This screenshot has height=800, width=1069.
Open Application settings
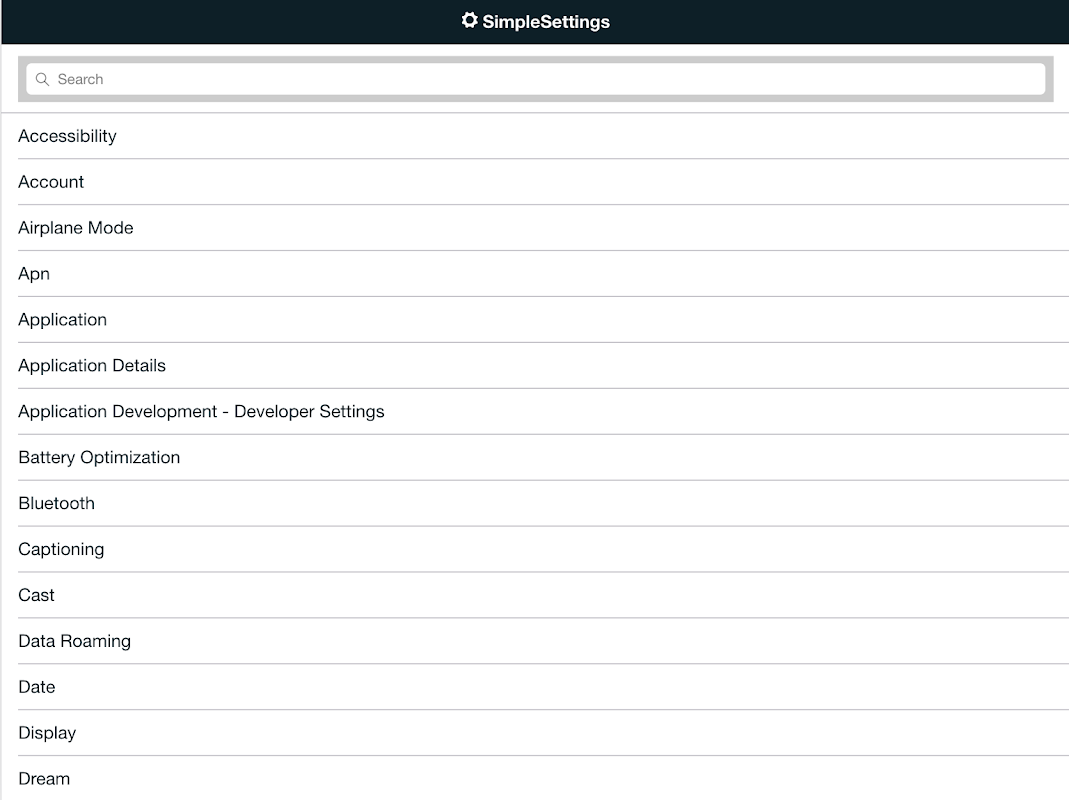pos(62,319)
